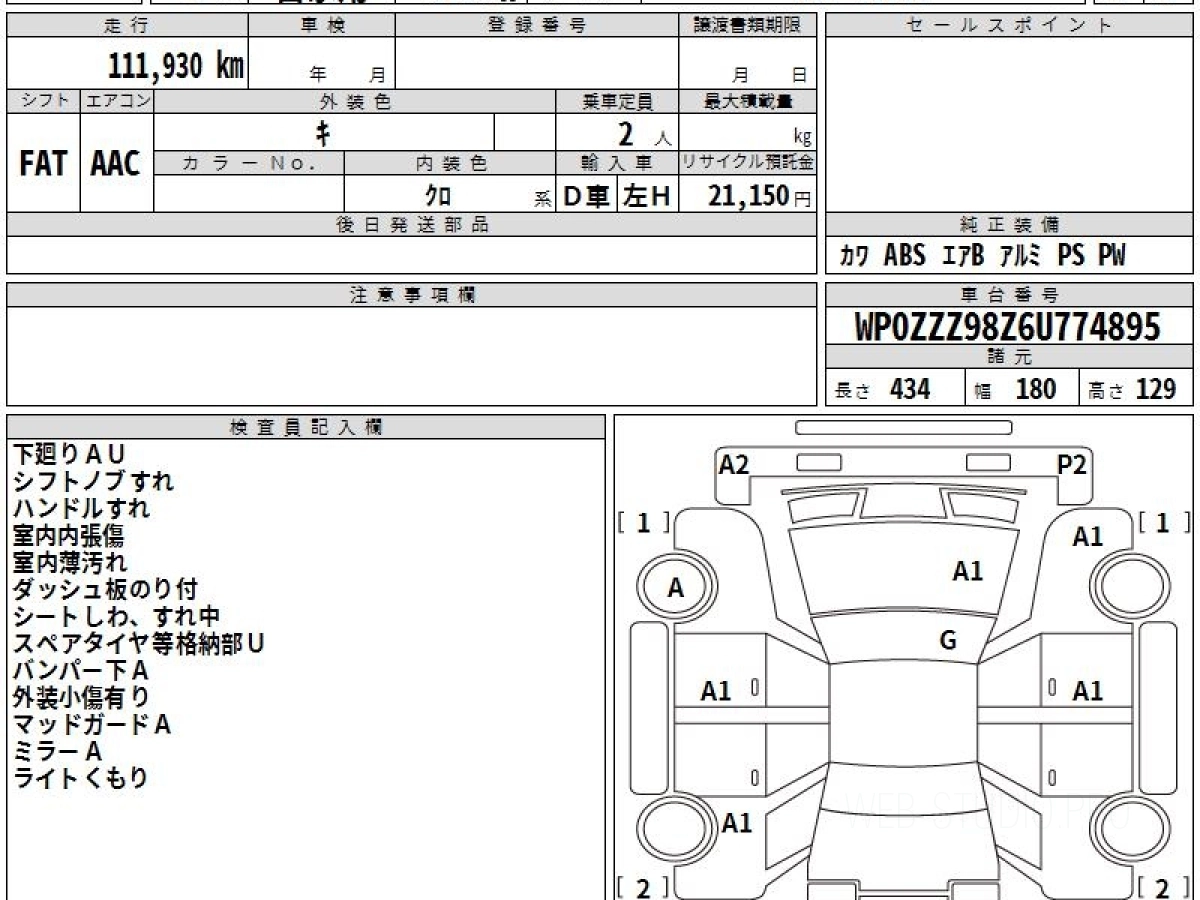
Task: Select the 登録番号 header
Action: (x=536, y=26)
